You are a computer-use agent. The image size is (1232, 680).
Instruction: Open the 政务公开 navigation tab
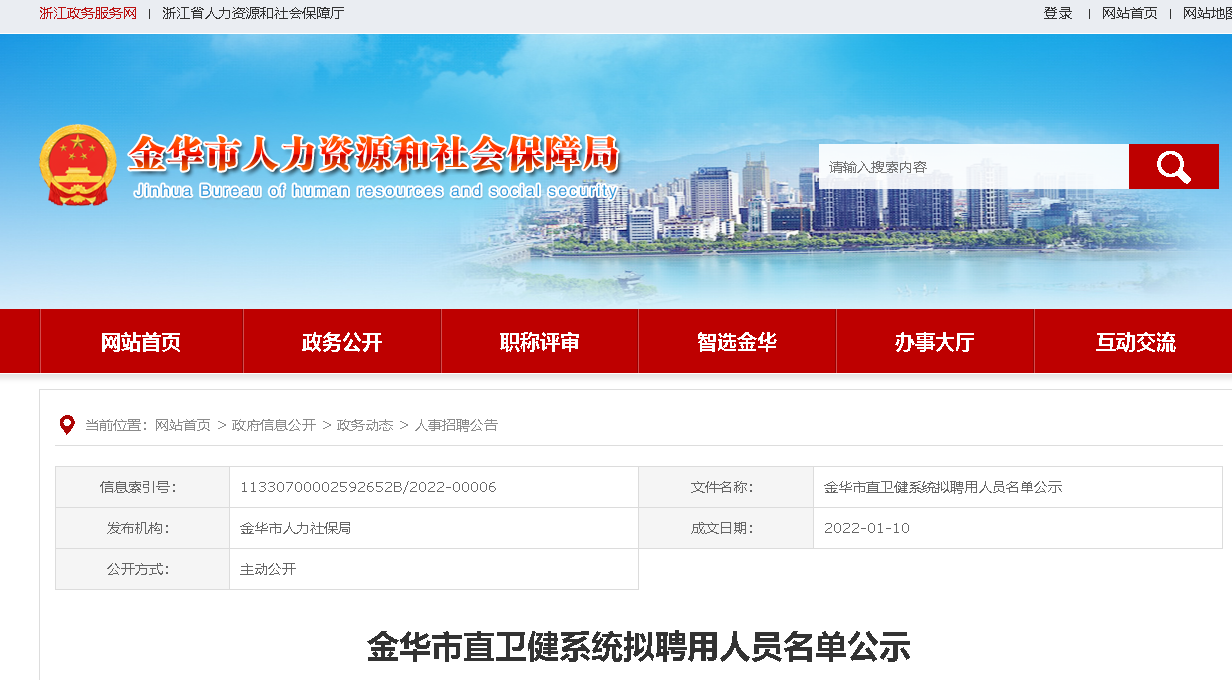point(342,342)
